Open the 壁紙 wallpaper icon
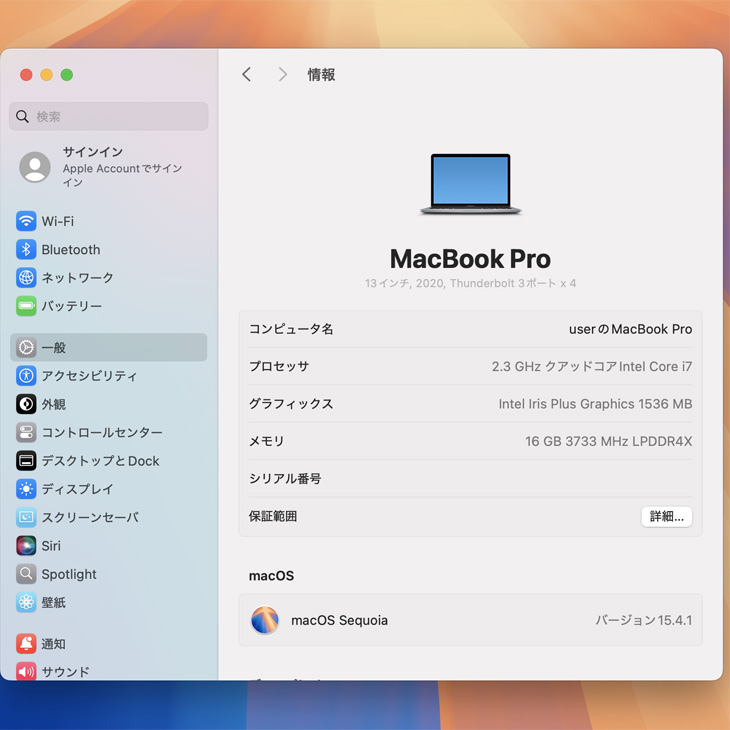This screenshot has height=730, width=730. [x=26, y=602]
